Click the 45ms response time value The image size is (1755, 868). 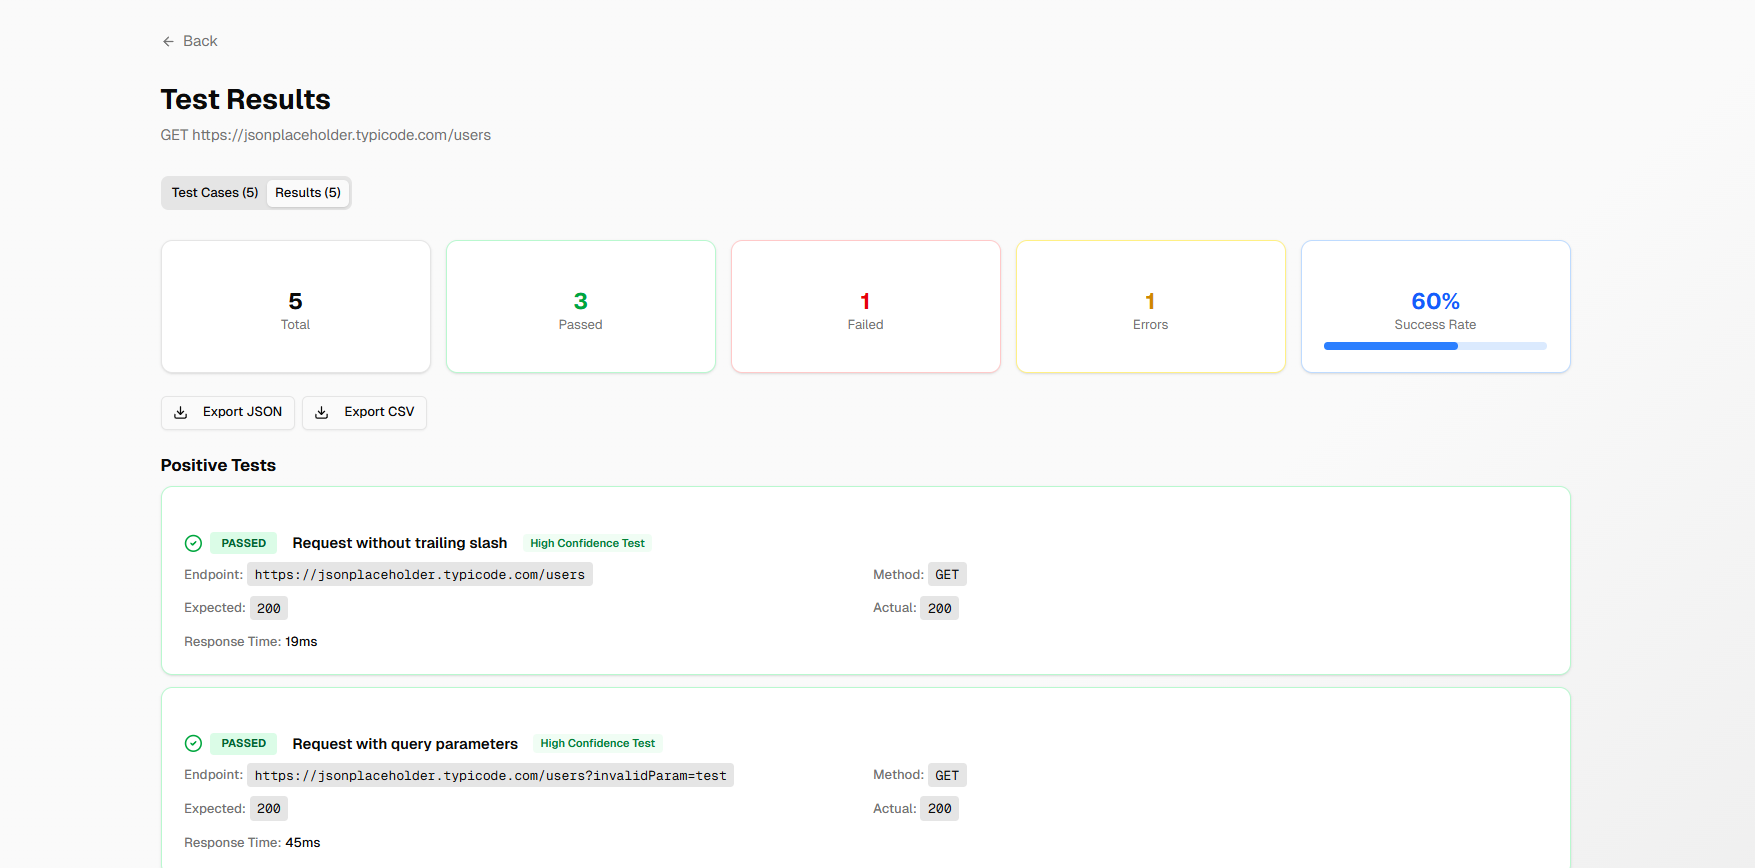[x=303, y=843]
